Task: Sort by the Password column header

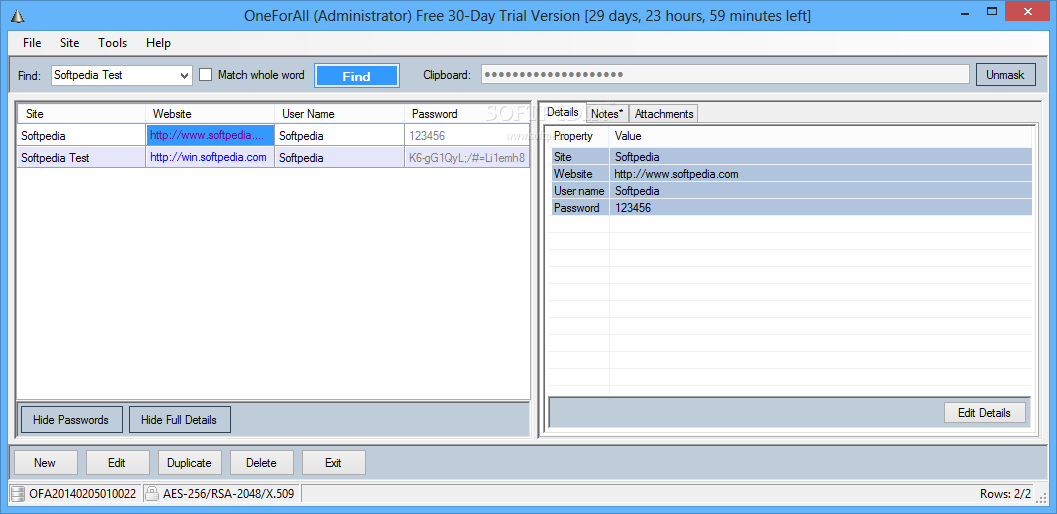Action: pyautogui.click(x=468, y=114)
